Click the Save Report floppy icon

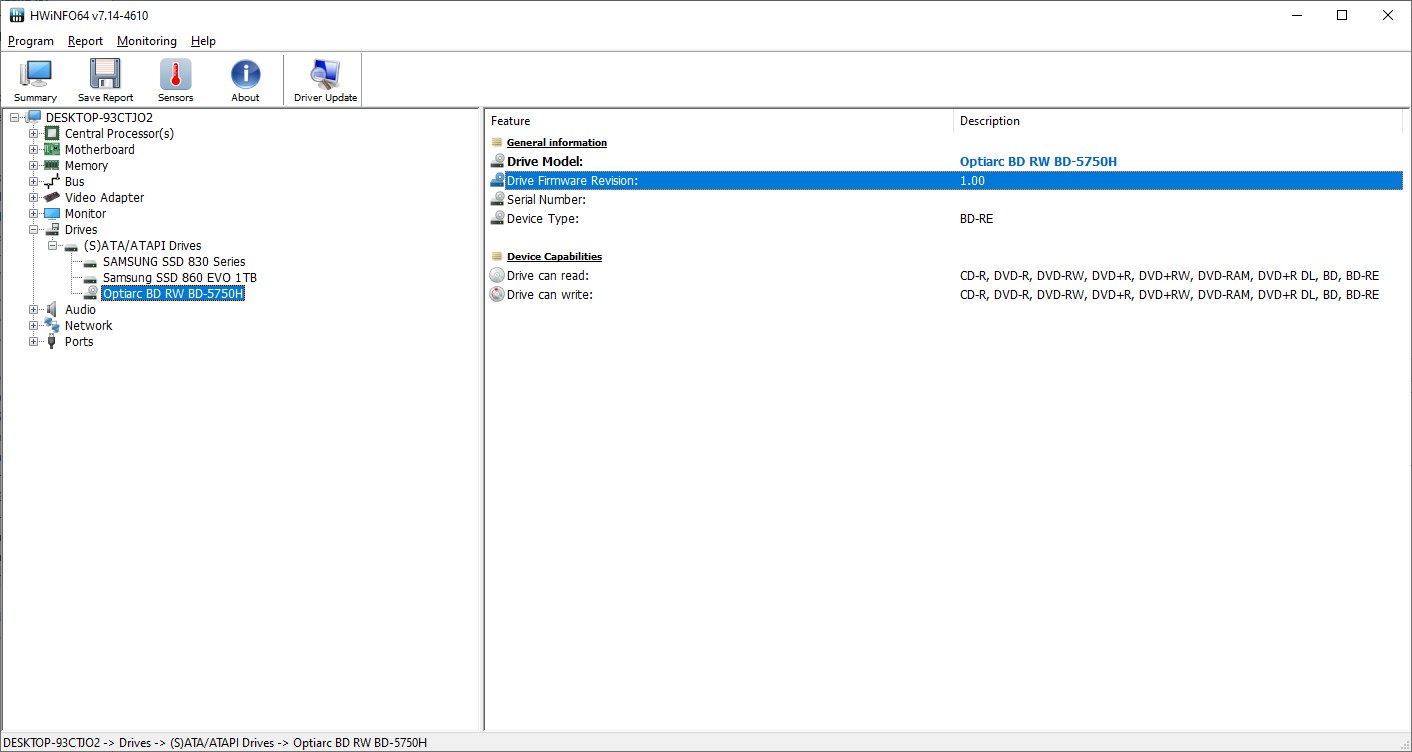pos(105,75)
